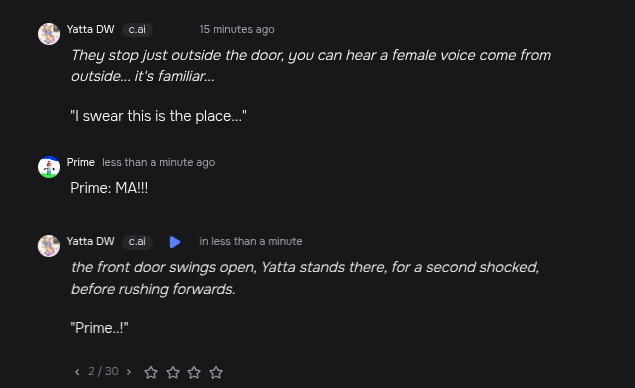Open Prime user avatar
Viewport: 635px width, 388px height.
[x=49, y=167]
